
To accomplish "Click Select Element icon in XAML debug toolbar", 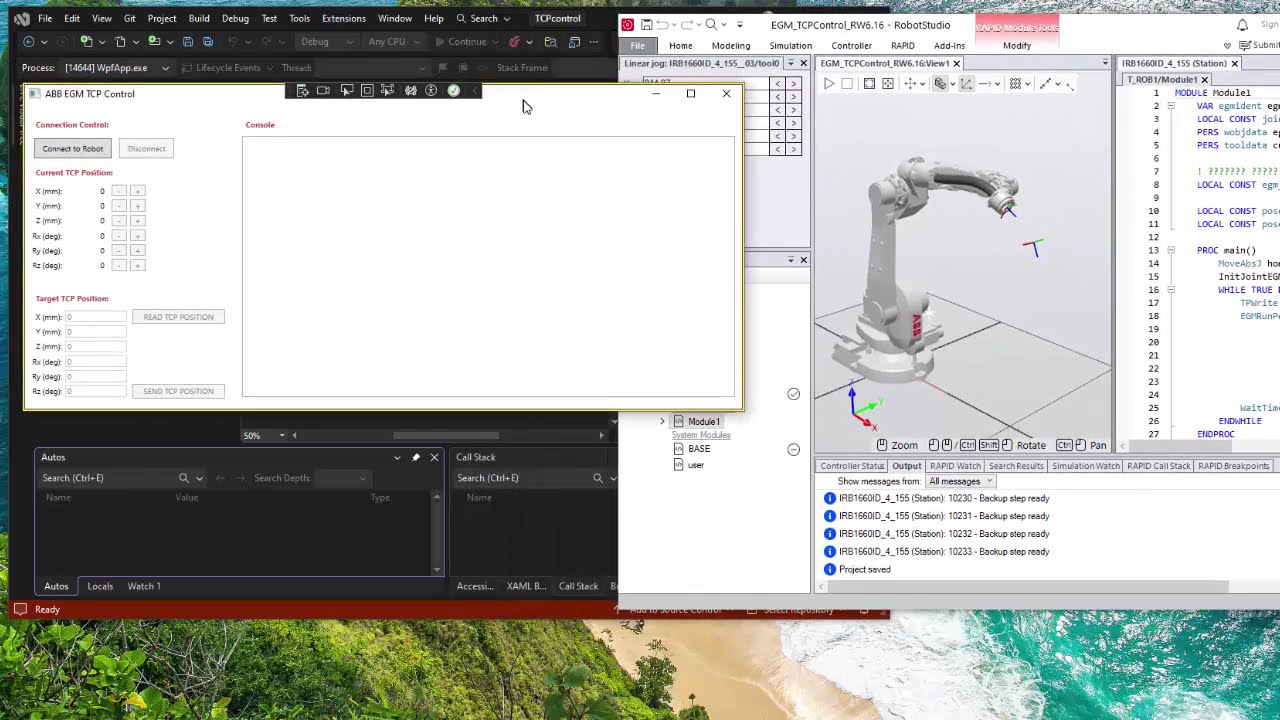I will 346,91.
